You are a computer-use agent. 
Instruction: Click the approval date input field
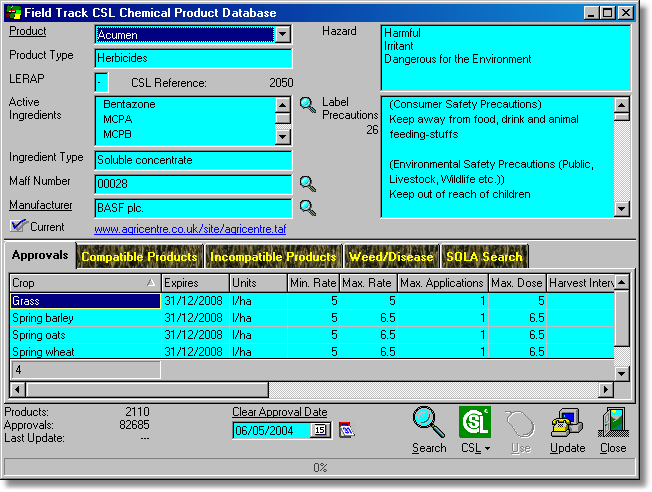[272, 430]
